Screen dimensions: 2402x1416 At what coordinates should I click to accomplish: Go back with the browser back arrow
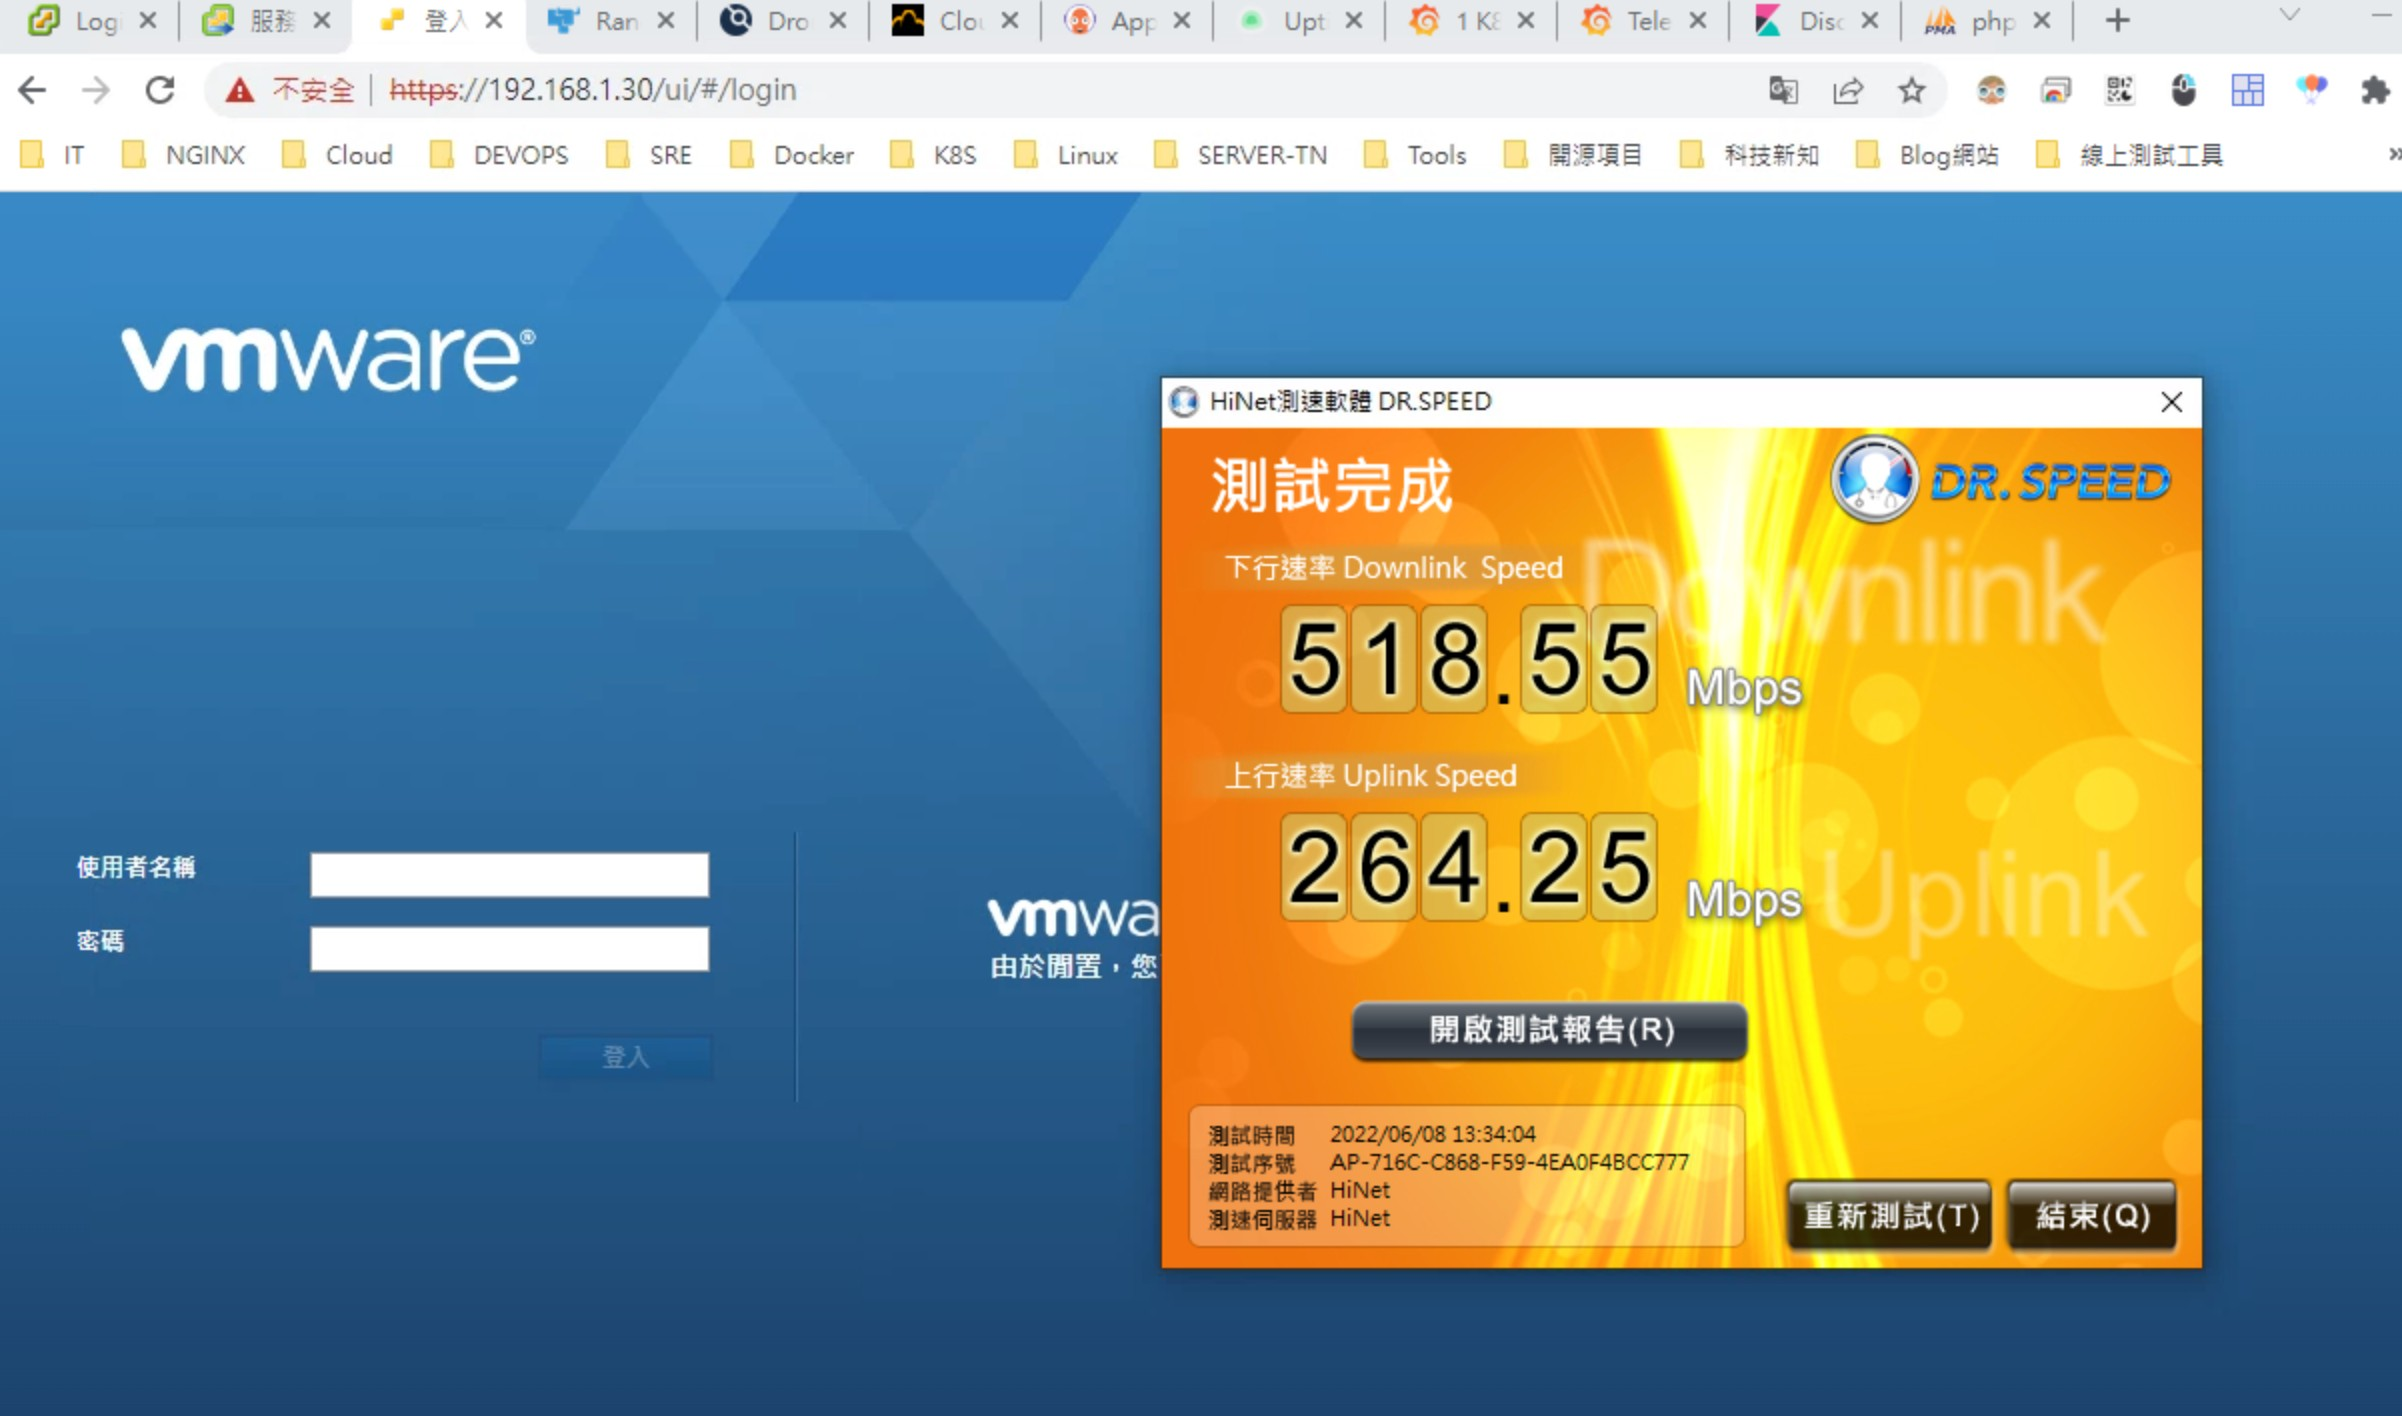tap(32, 90)
